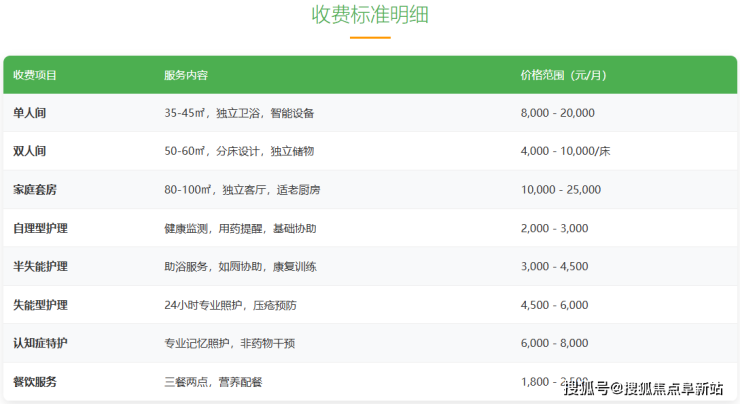Select the 单人间 row label
Screen dimensions: 740x404
pyautogui.click(x=29, y=114)
